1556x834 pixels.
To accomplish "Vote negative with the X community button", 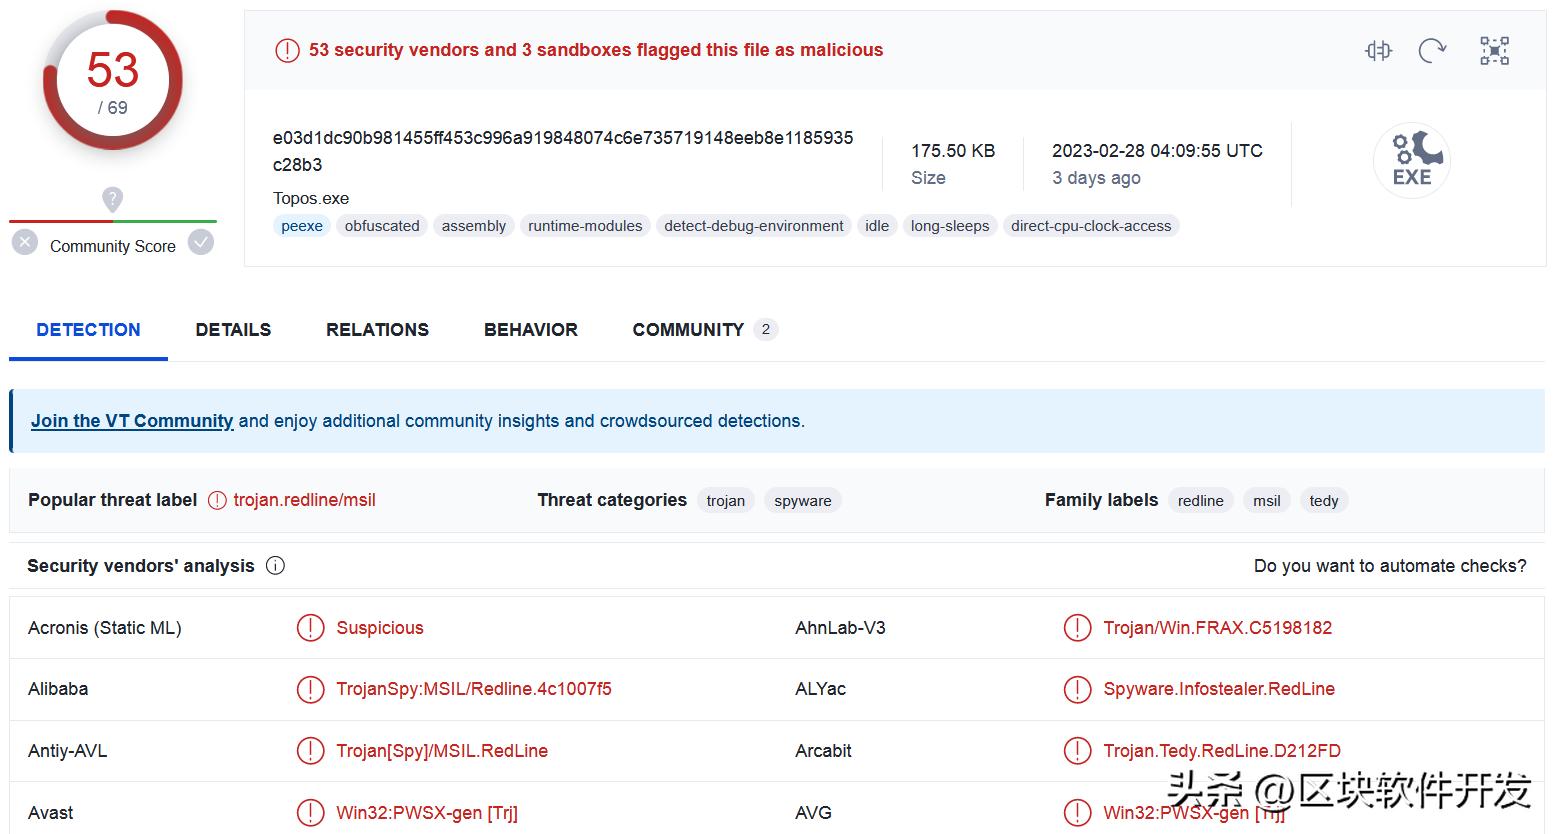I will (x=25, y=243).
